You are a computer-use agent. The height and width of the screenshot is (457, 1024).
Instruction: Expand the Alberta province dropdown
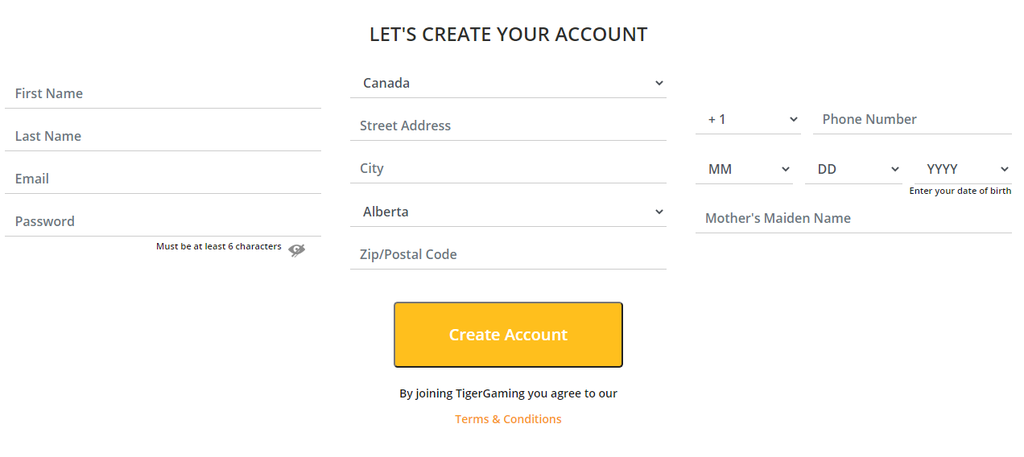pyautogui.click(x=508, y=212)
